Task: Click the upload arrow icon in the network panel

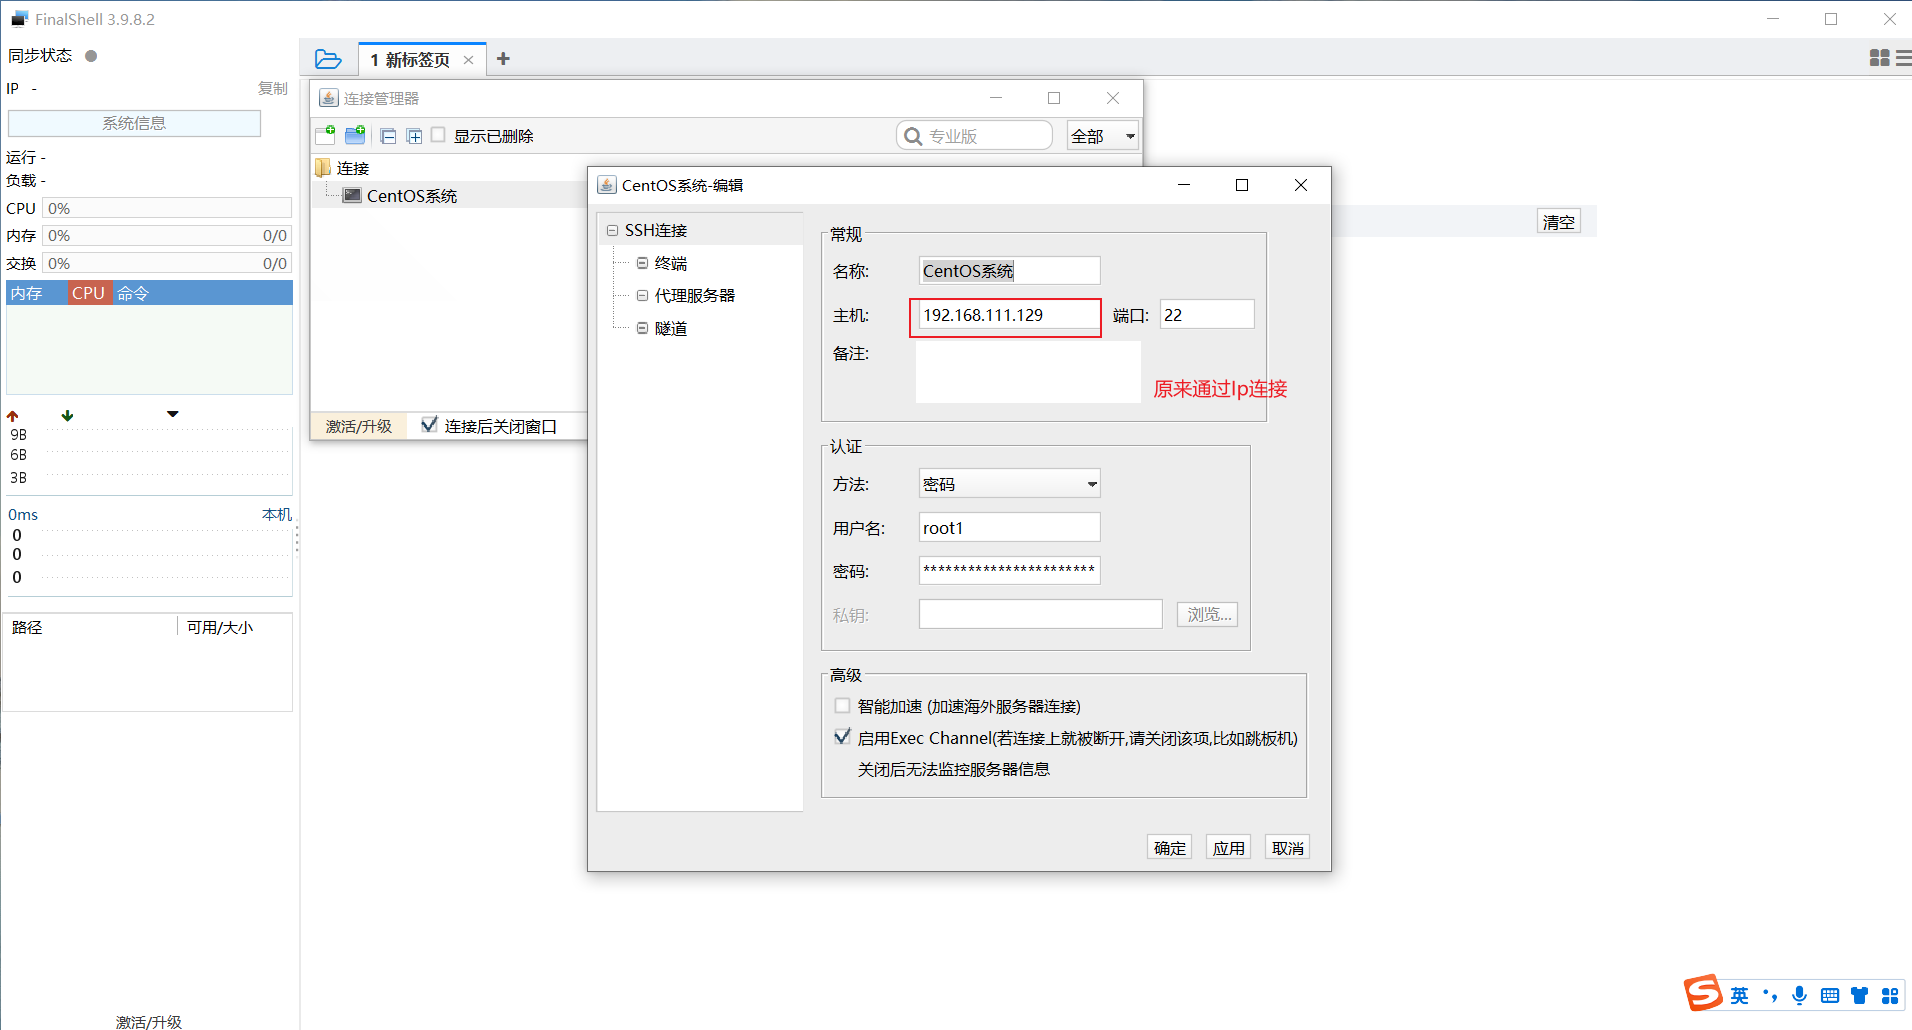Action: 13,416
